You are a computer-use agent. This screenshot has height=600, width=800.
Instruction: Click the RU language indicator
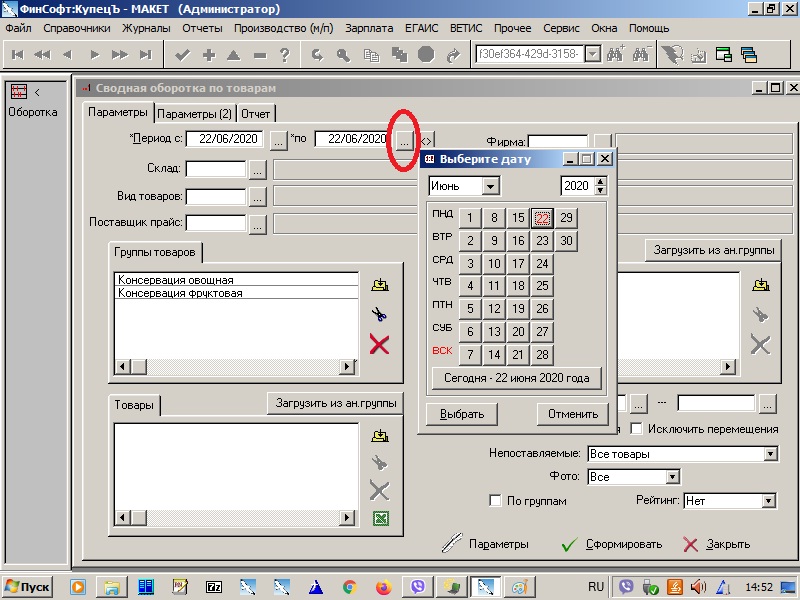[596, 587]
